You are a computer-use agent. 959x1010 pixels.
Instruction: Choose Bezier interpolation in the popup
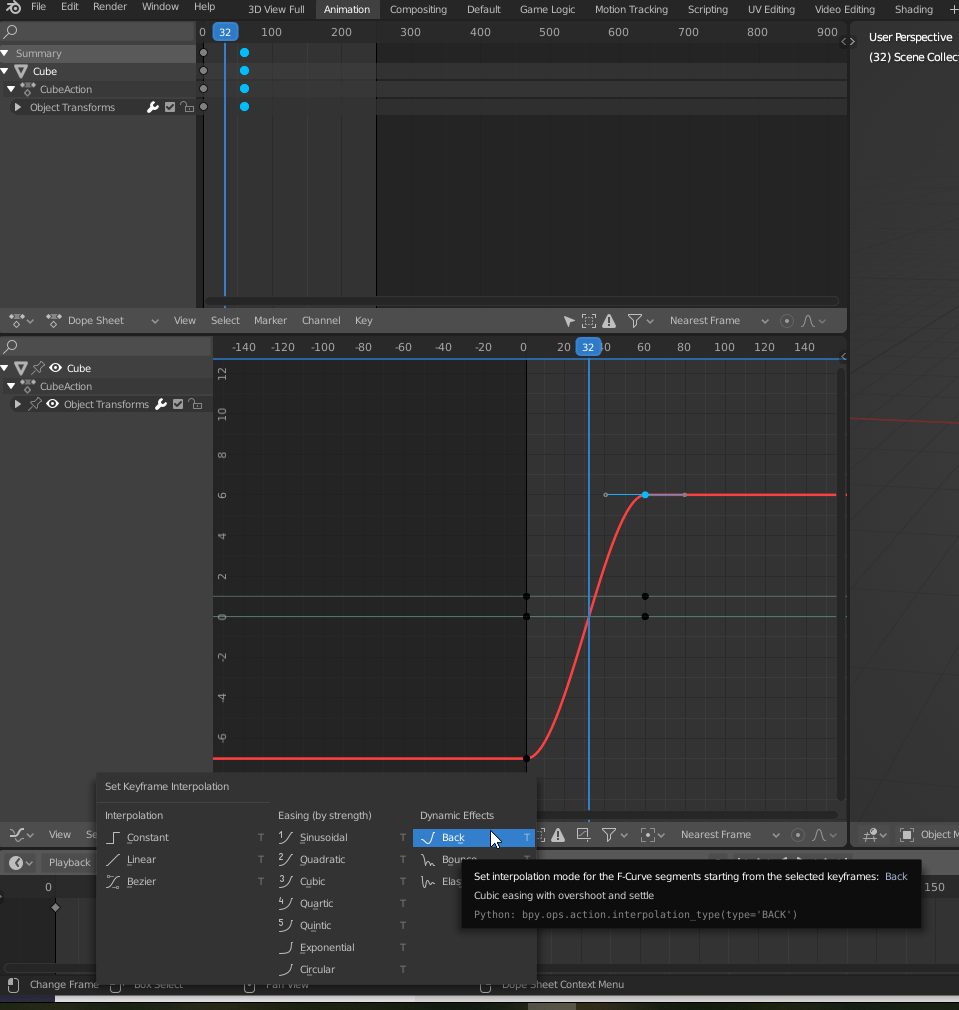(x=141, y=882)
